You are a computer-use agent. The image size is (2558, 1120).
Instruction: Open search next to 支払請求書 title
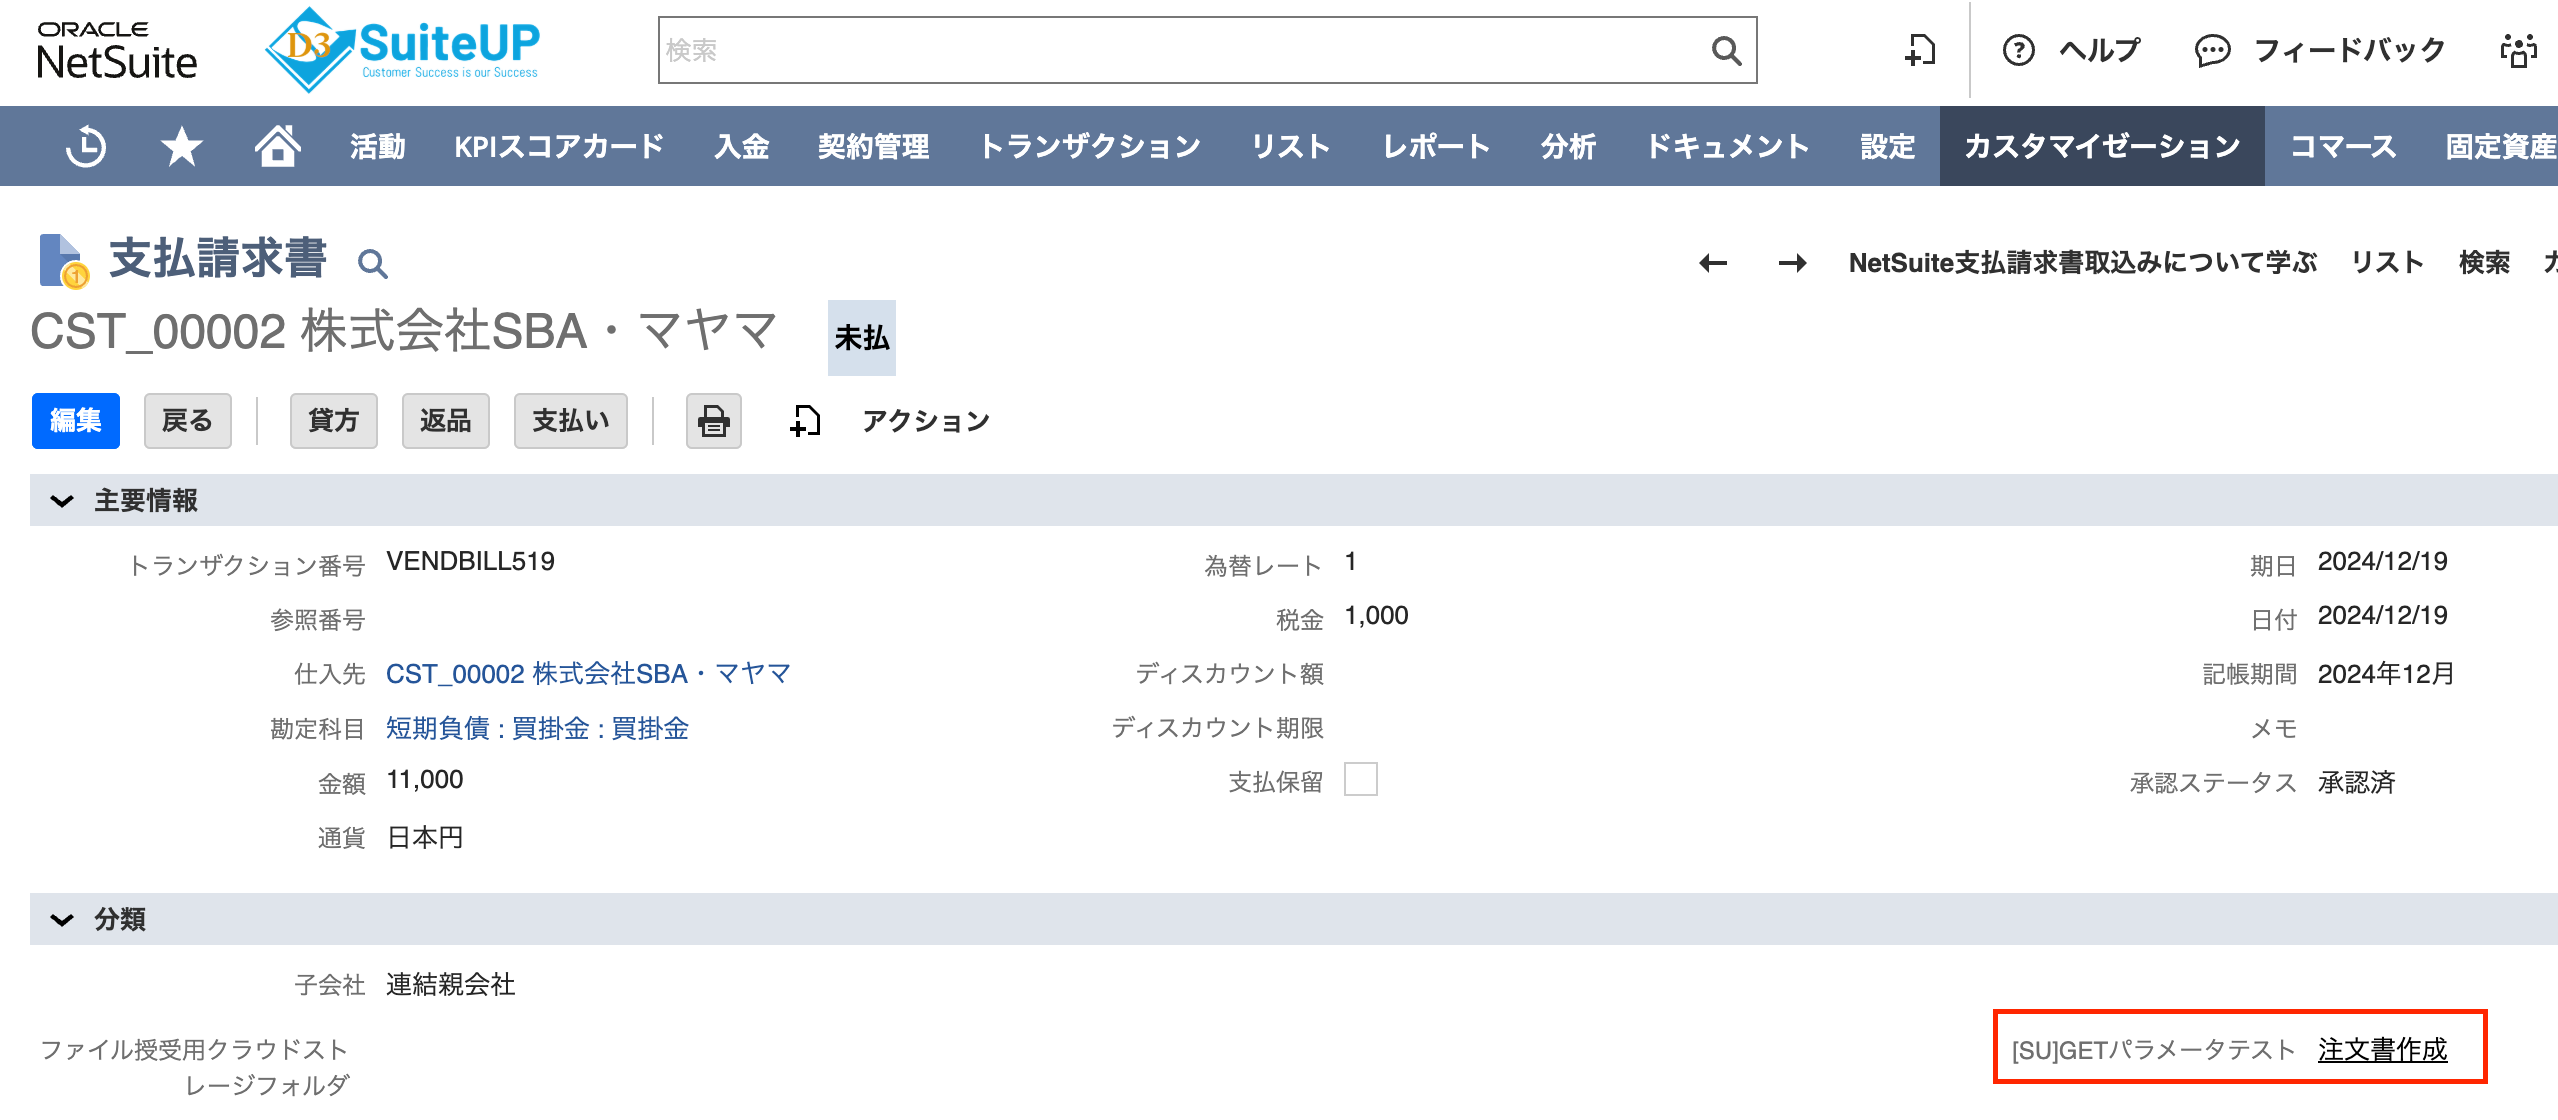[x=372, y=264]
